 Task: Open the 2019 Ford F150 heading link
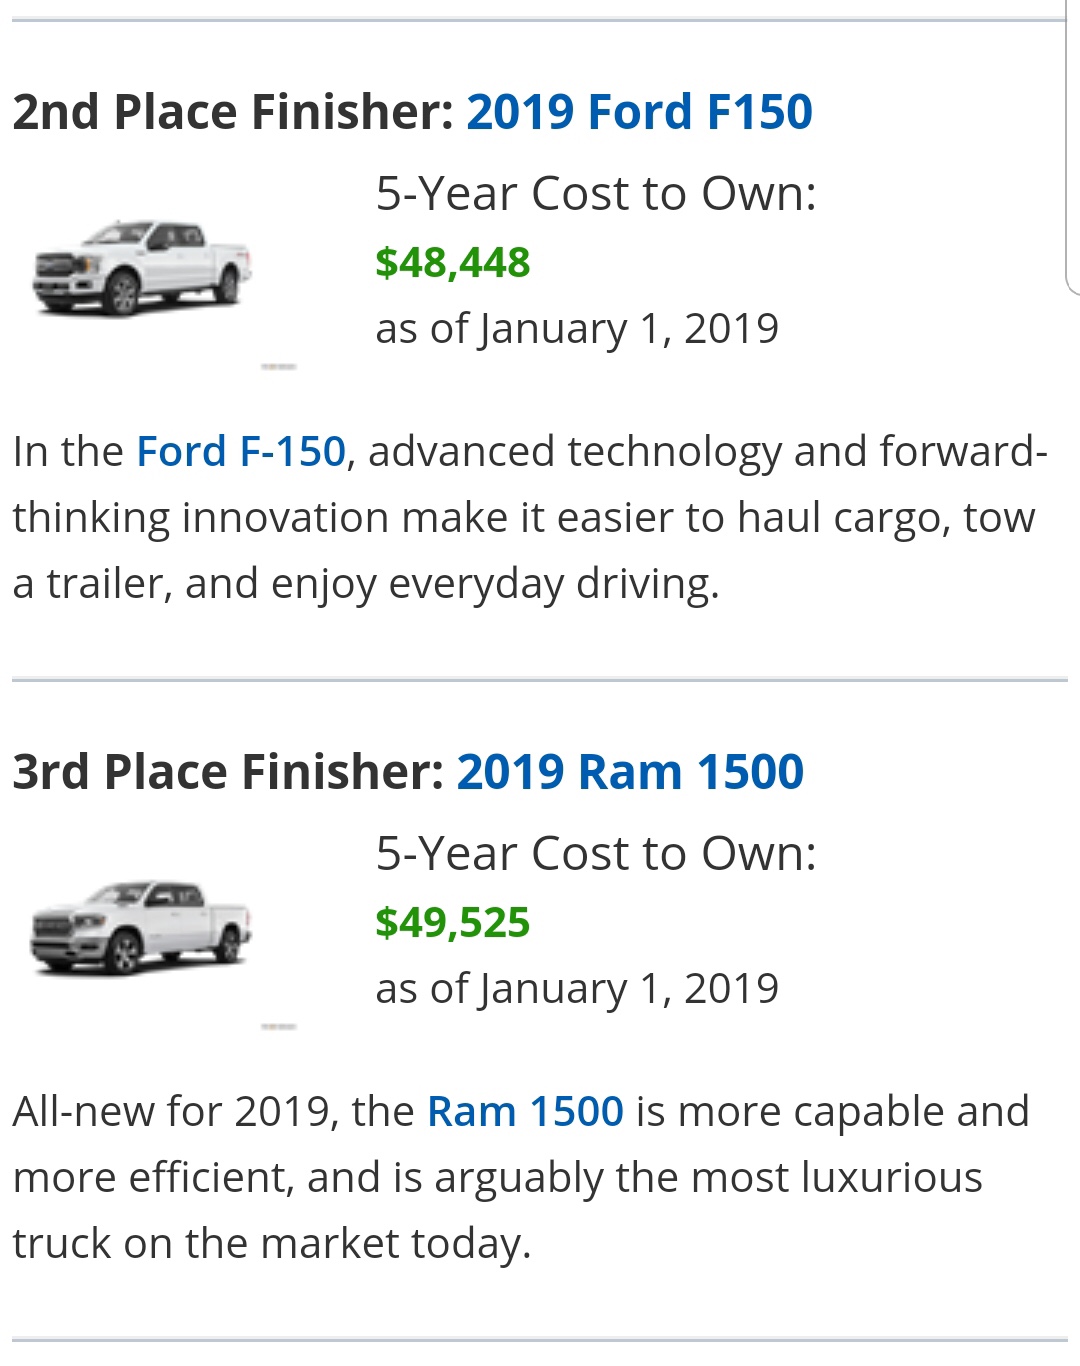(639, 111)
